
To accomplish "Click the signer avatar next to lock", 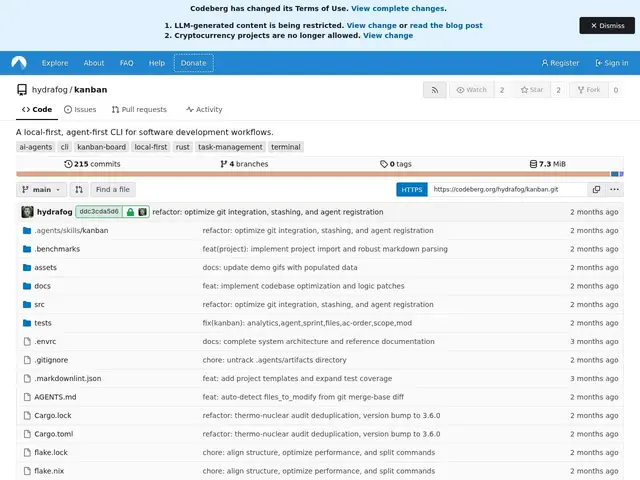I will (142, 212).
